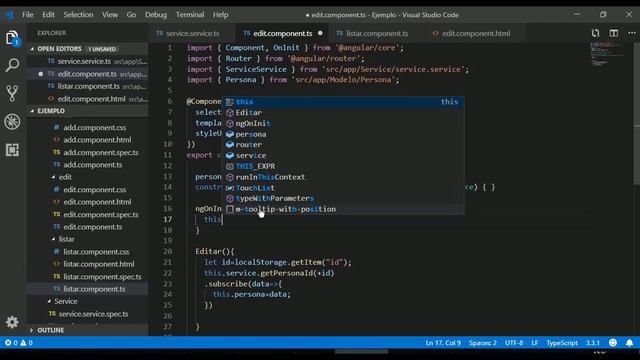640x360 pixels.
Task: Open the Source Control view
Action: point(12,93)
